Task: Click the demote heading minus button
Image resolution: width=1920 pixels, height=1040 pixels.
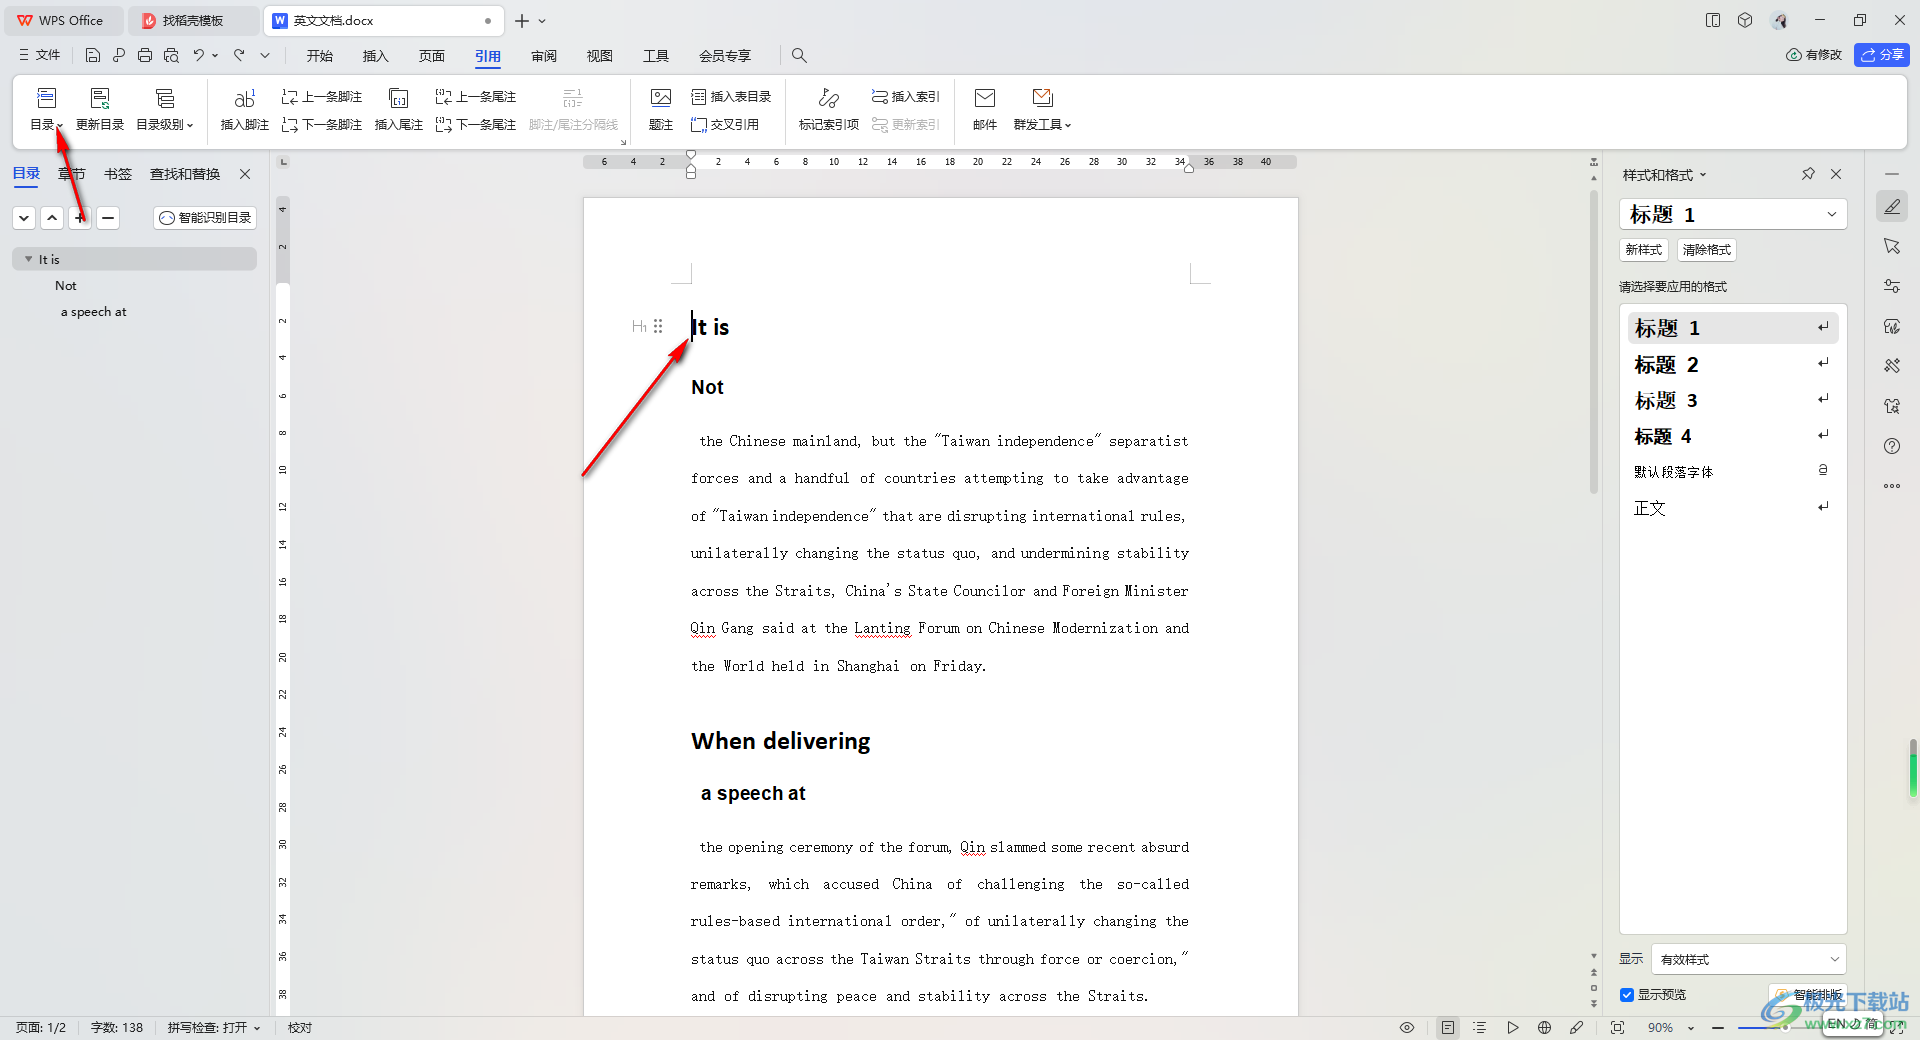Action: pos(108,218)
